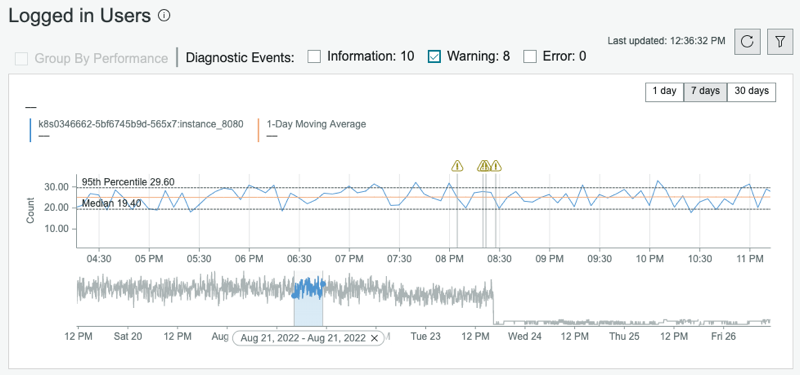
Task: Select the Count y-axis title
Action: [30, 210]
